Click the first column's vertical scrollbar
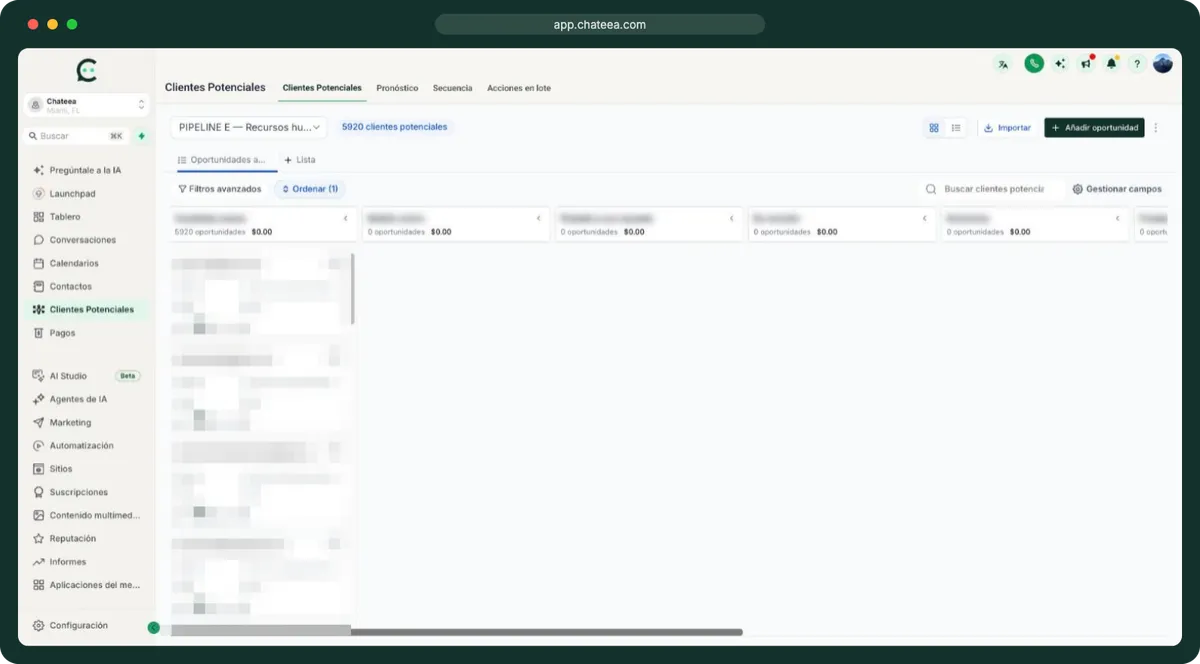The height and width of the screenshot is (664, 1200). click(353, 289)
